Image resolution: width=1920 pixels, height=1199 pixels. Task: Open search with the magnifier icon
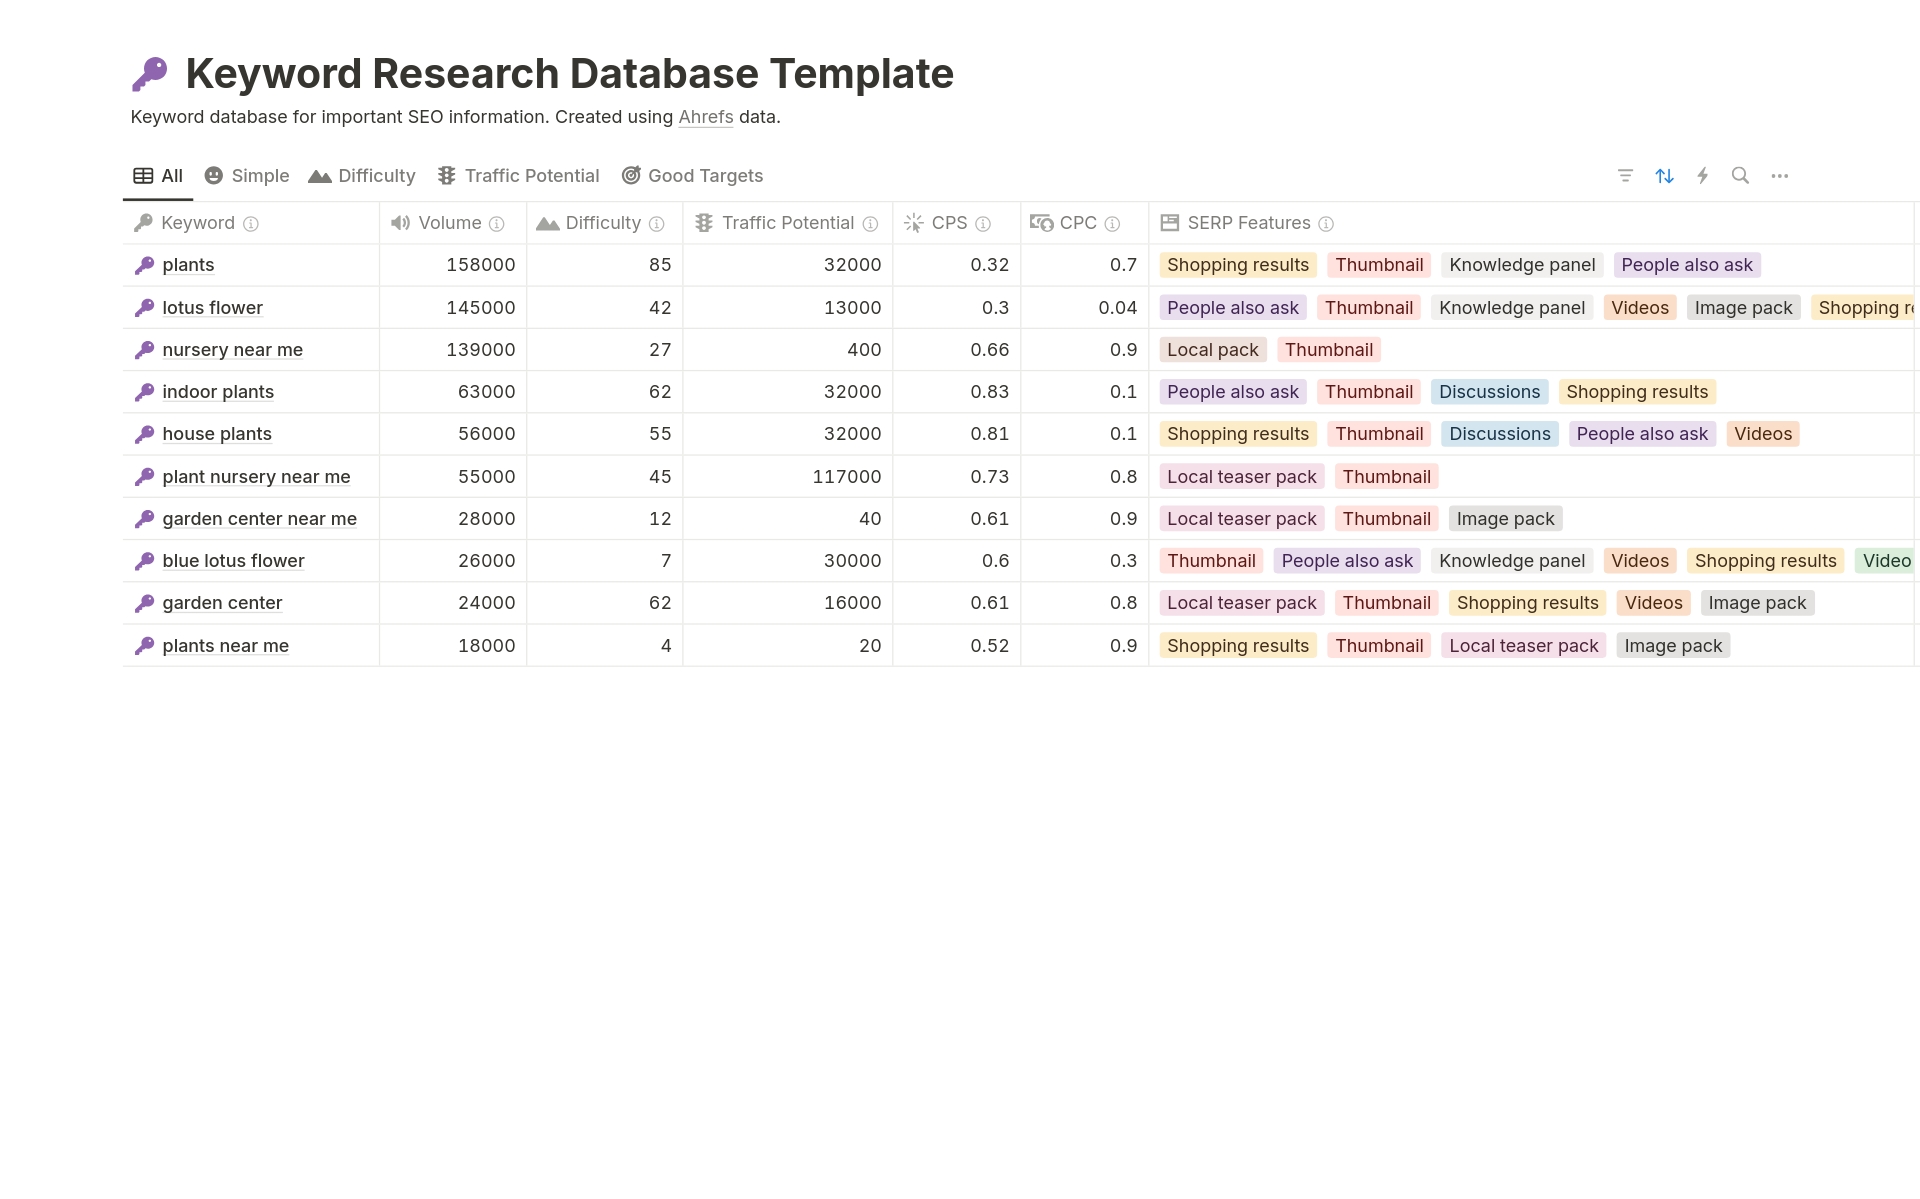pos(1740,175)
